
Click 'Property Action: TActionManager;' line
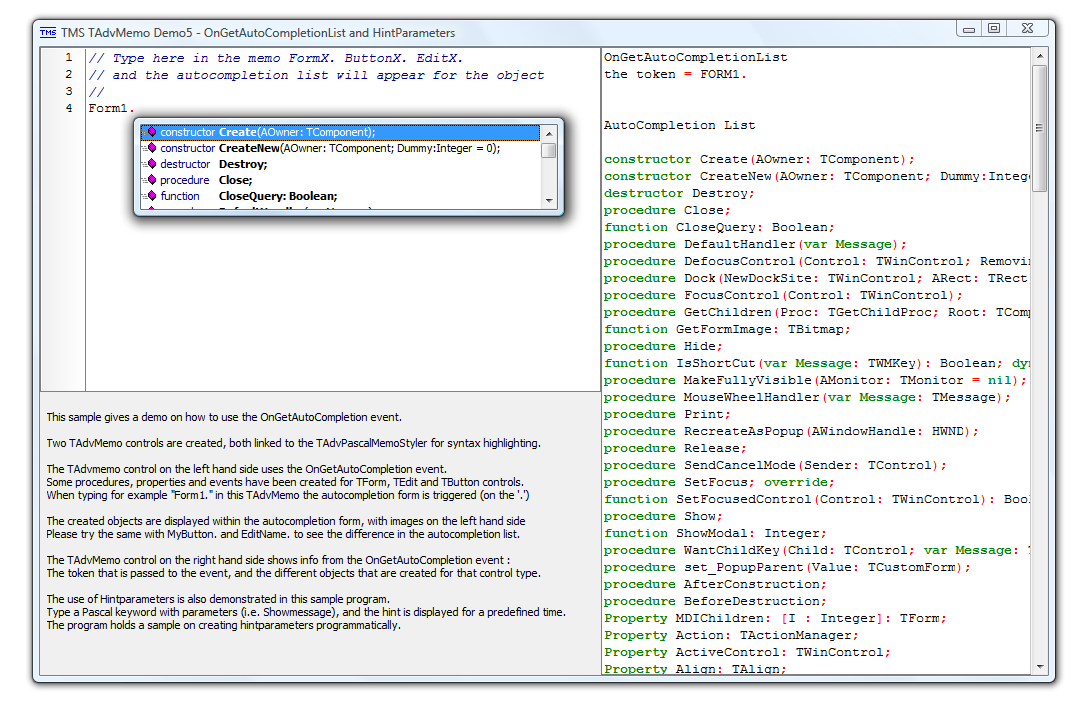click(x=731, y=636)
